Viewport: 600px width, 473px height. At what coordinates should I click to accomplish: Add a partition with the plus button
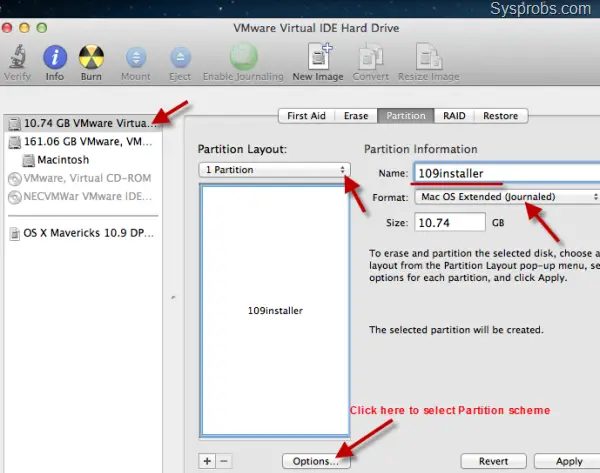pyautogui.click(x=207, y=461)
